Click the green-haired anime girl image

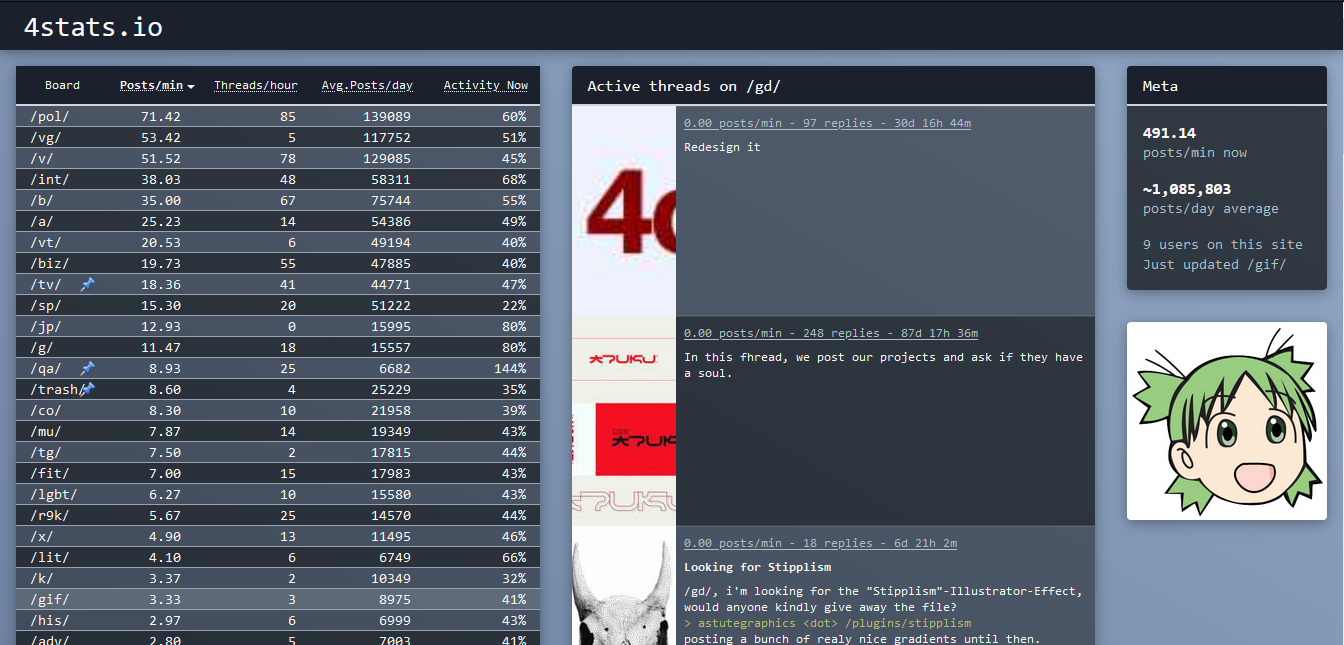(1227, 421)
